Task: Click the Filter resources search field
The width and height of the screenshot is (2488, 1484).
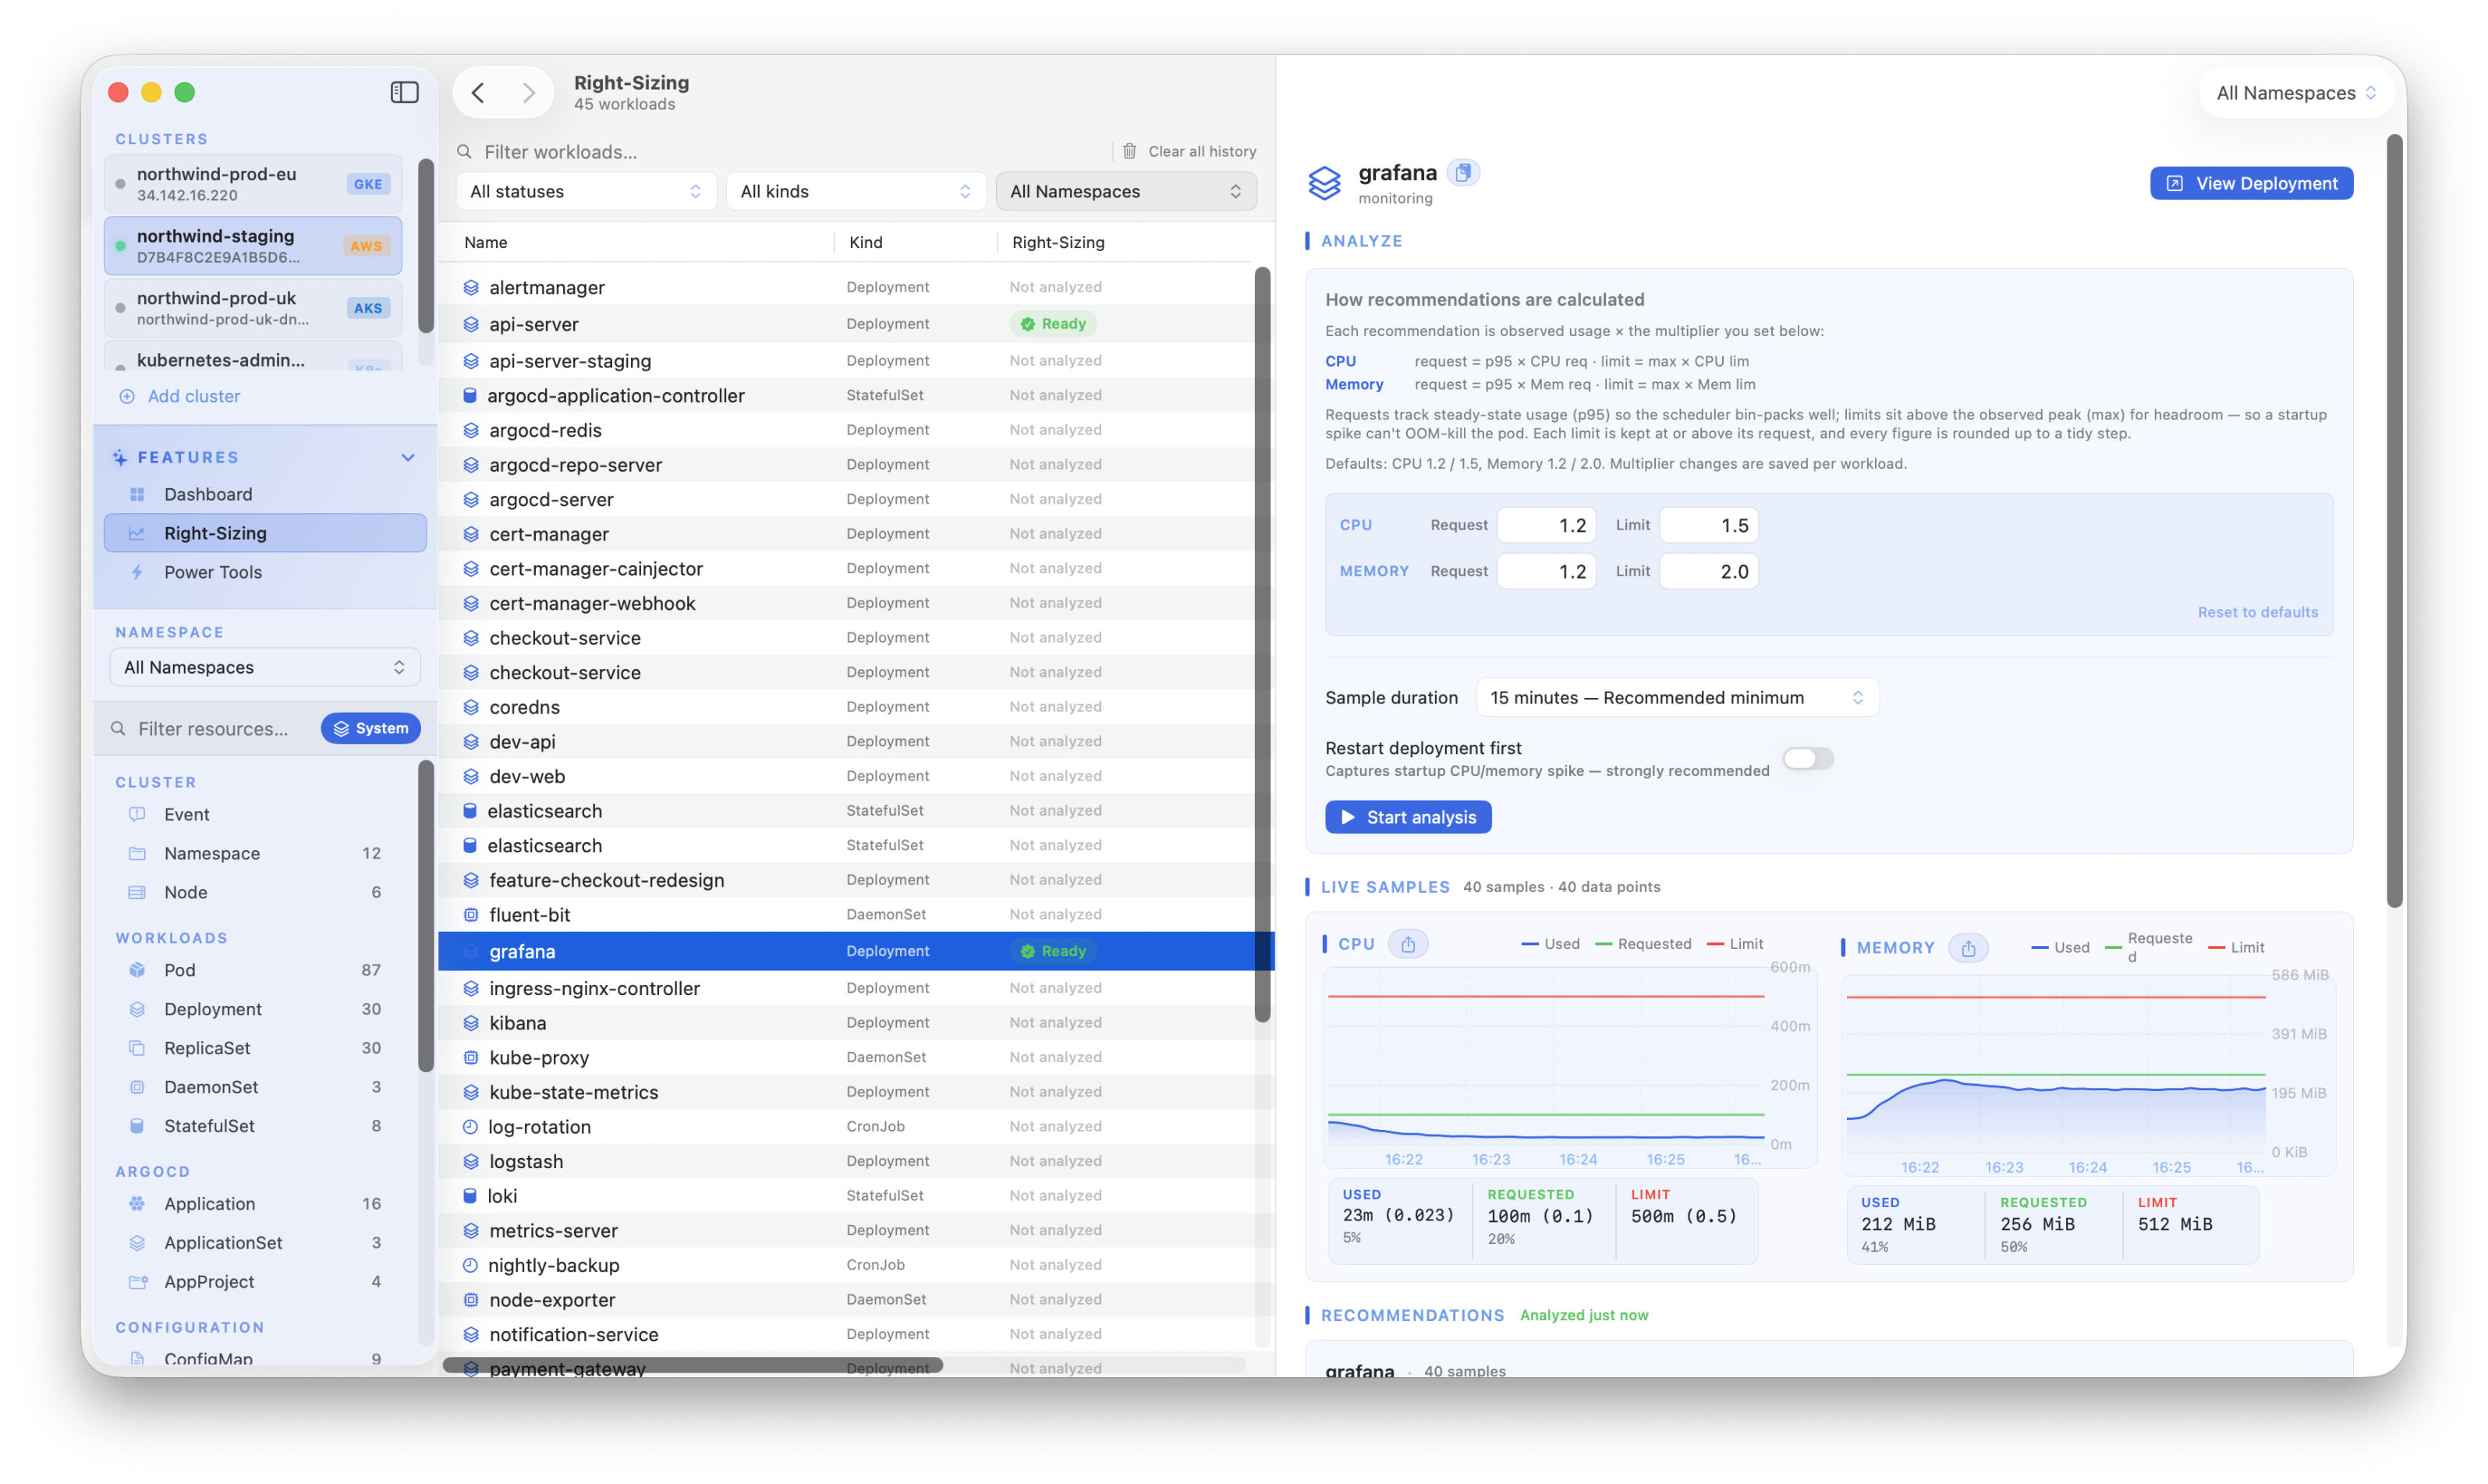Action: [x=212, y=729]
